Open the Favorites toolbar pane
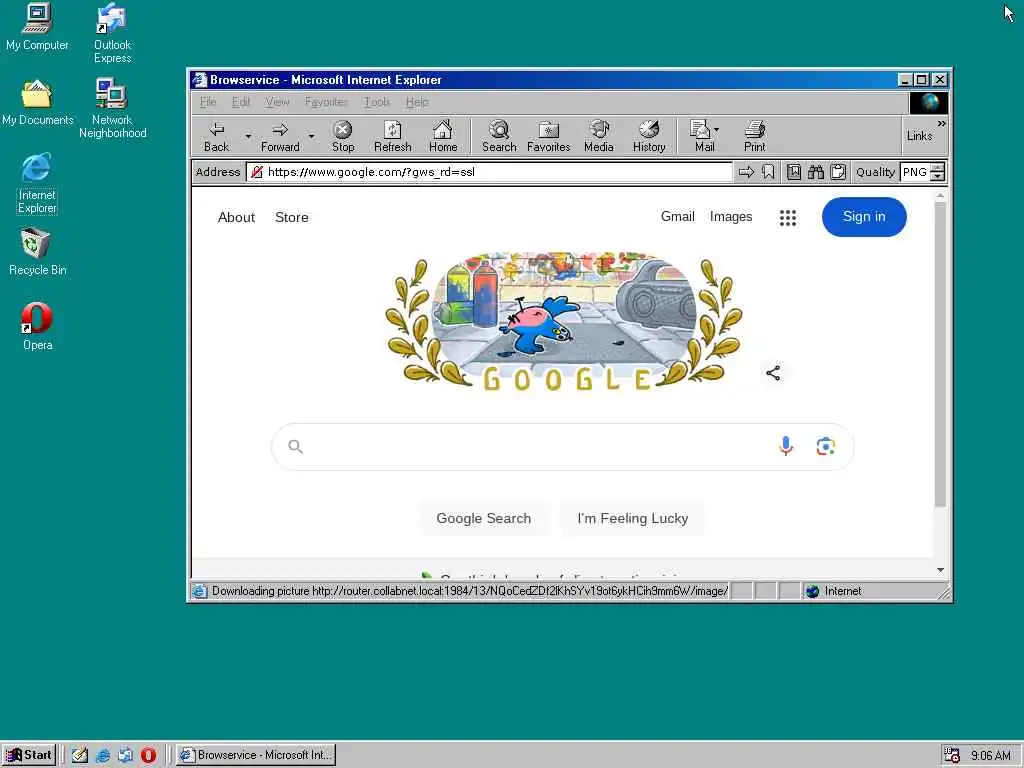 (x=549, y=136)
